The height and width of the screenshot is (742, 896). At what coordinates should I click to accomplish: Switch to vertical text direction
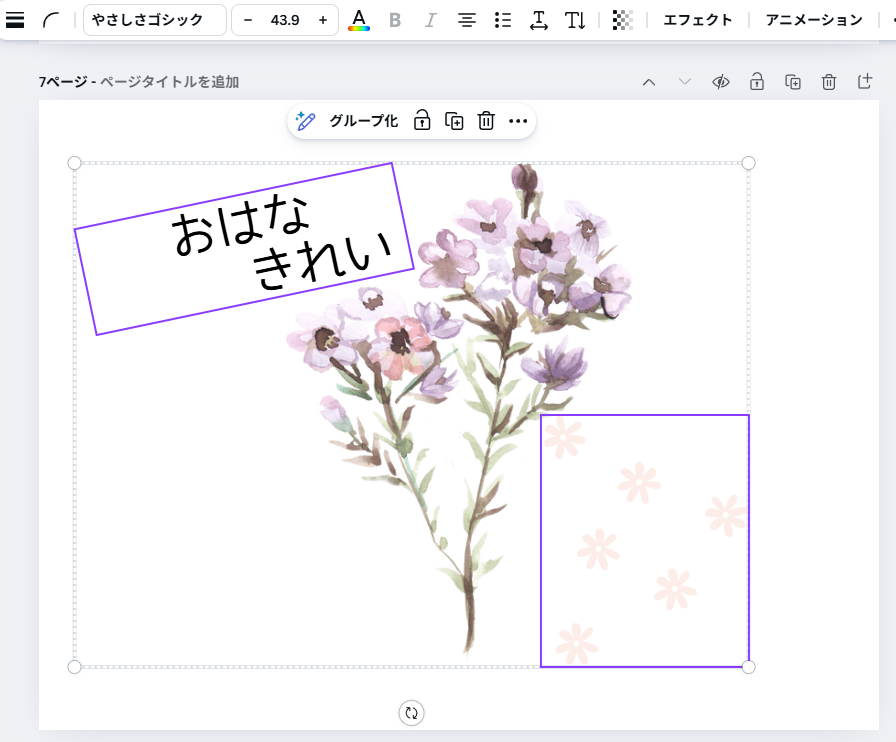(575, 20)
